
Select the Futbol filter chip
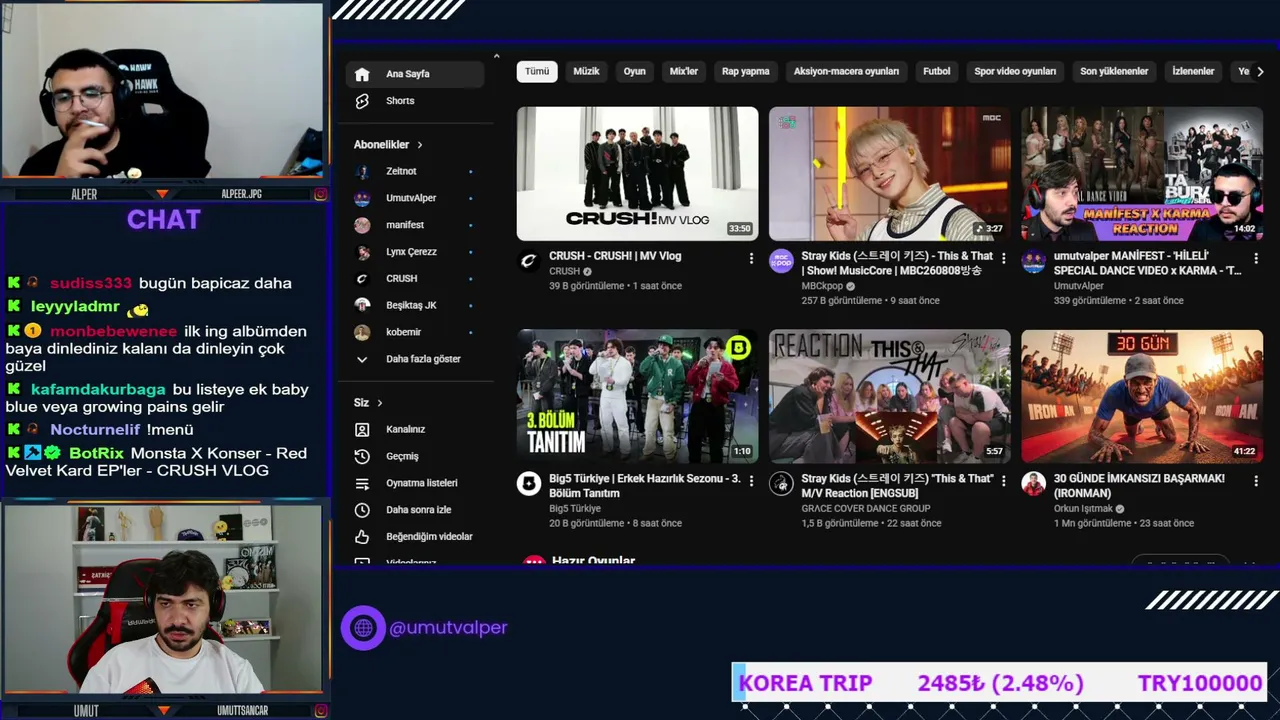coord(937,72)
